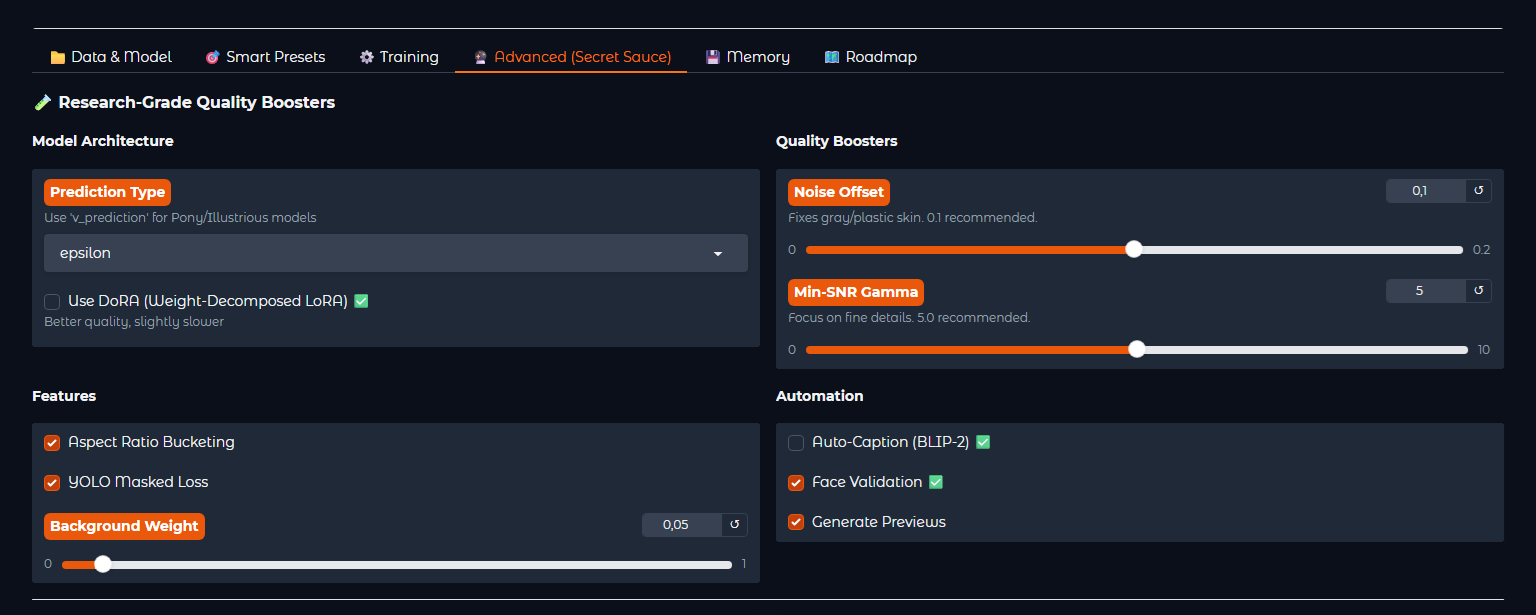Click the Noise Offset number field

1426,191
